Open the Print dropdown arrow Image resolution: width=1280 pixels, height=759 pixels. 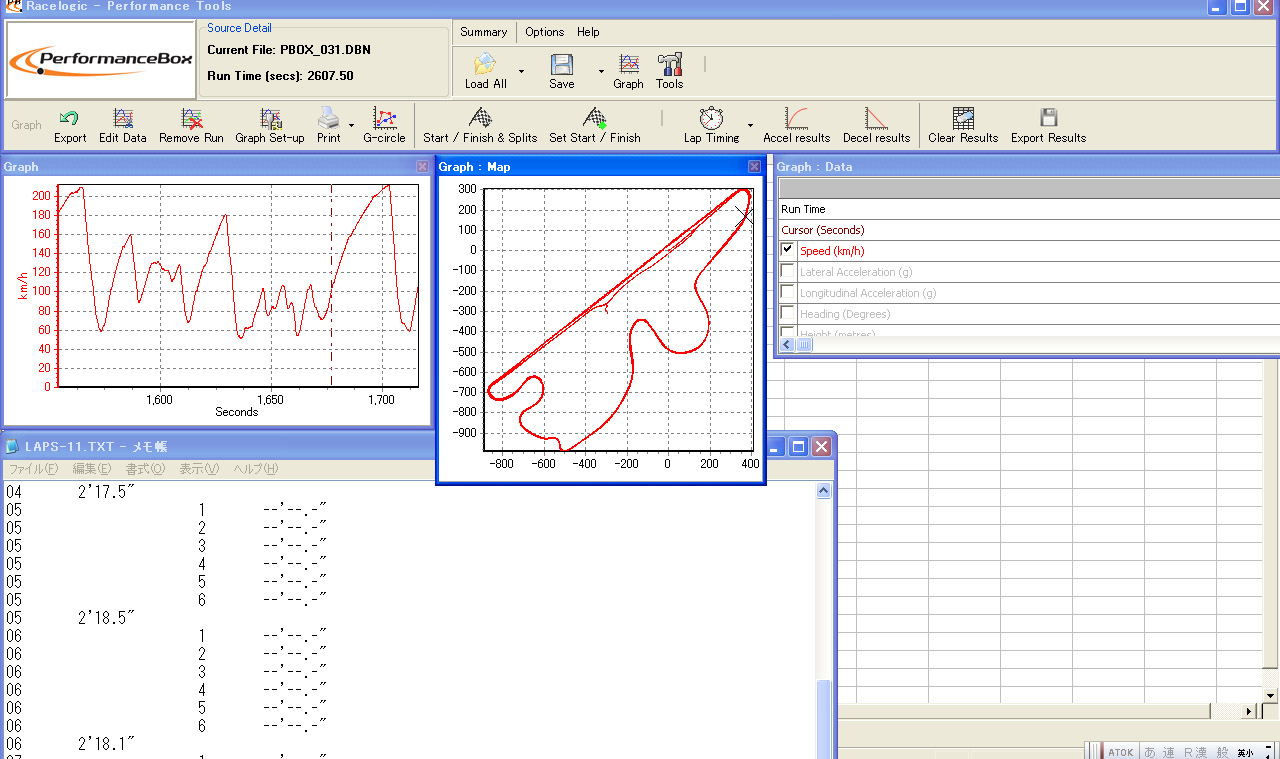coord(351,125)
